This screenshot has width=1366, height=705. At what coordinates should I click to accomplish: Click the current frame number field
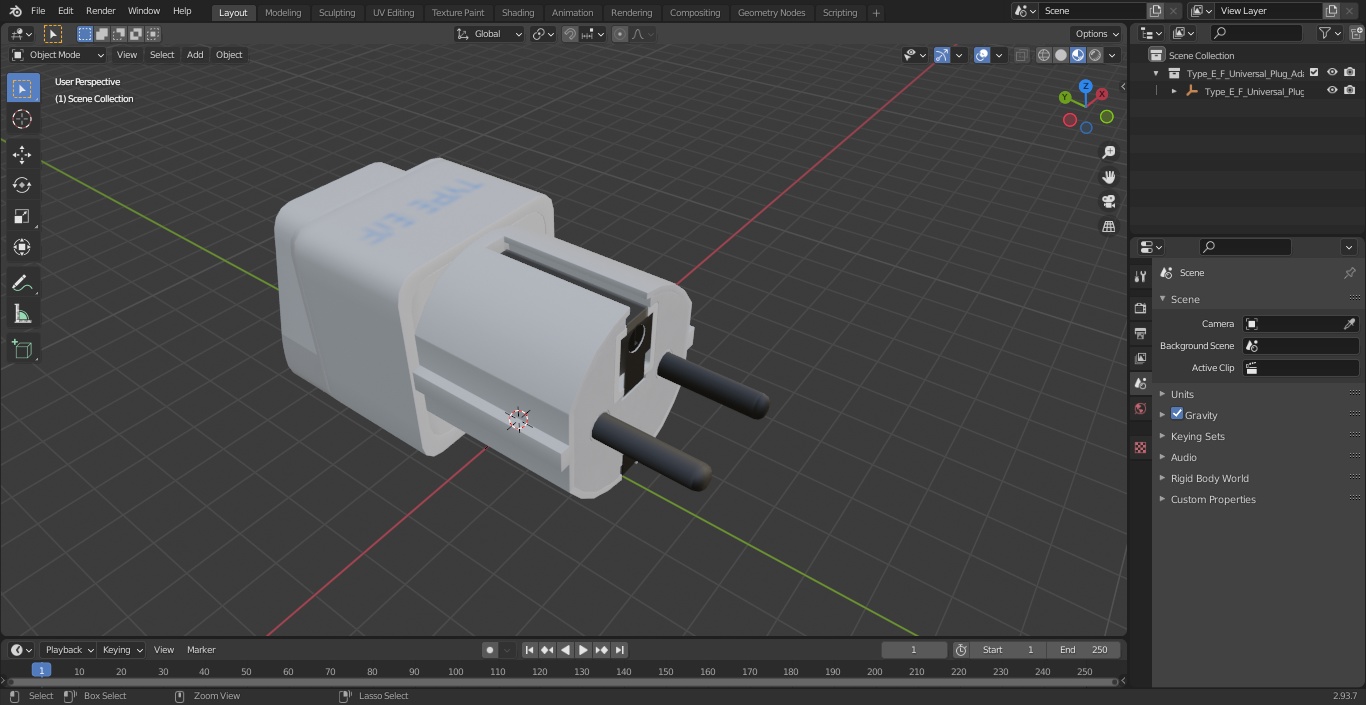point(914,650)
